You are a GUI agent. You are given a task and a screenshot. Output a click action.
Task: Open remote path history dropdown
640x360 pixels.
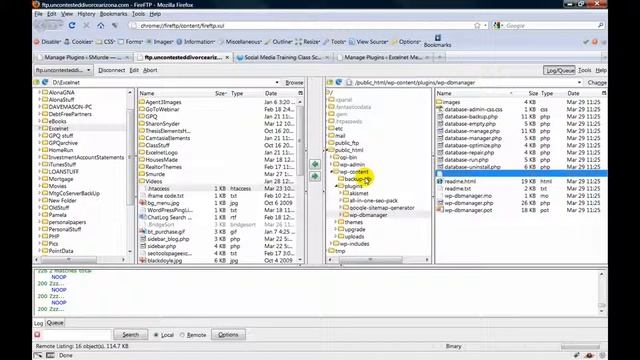point(579,82)
